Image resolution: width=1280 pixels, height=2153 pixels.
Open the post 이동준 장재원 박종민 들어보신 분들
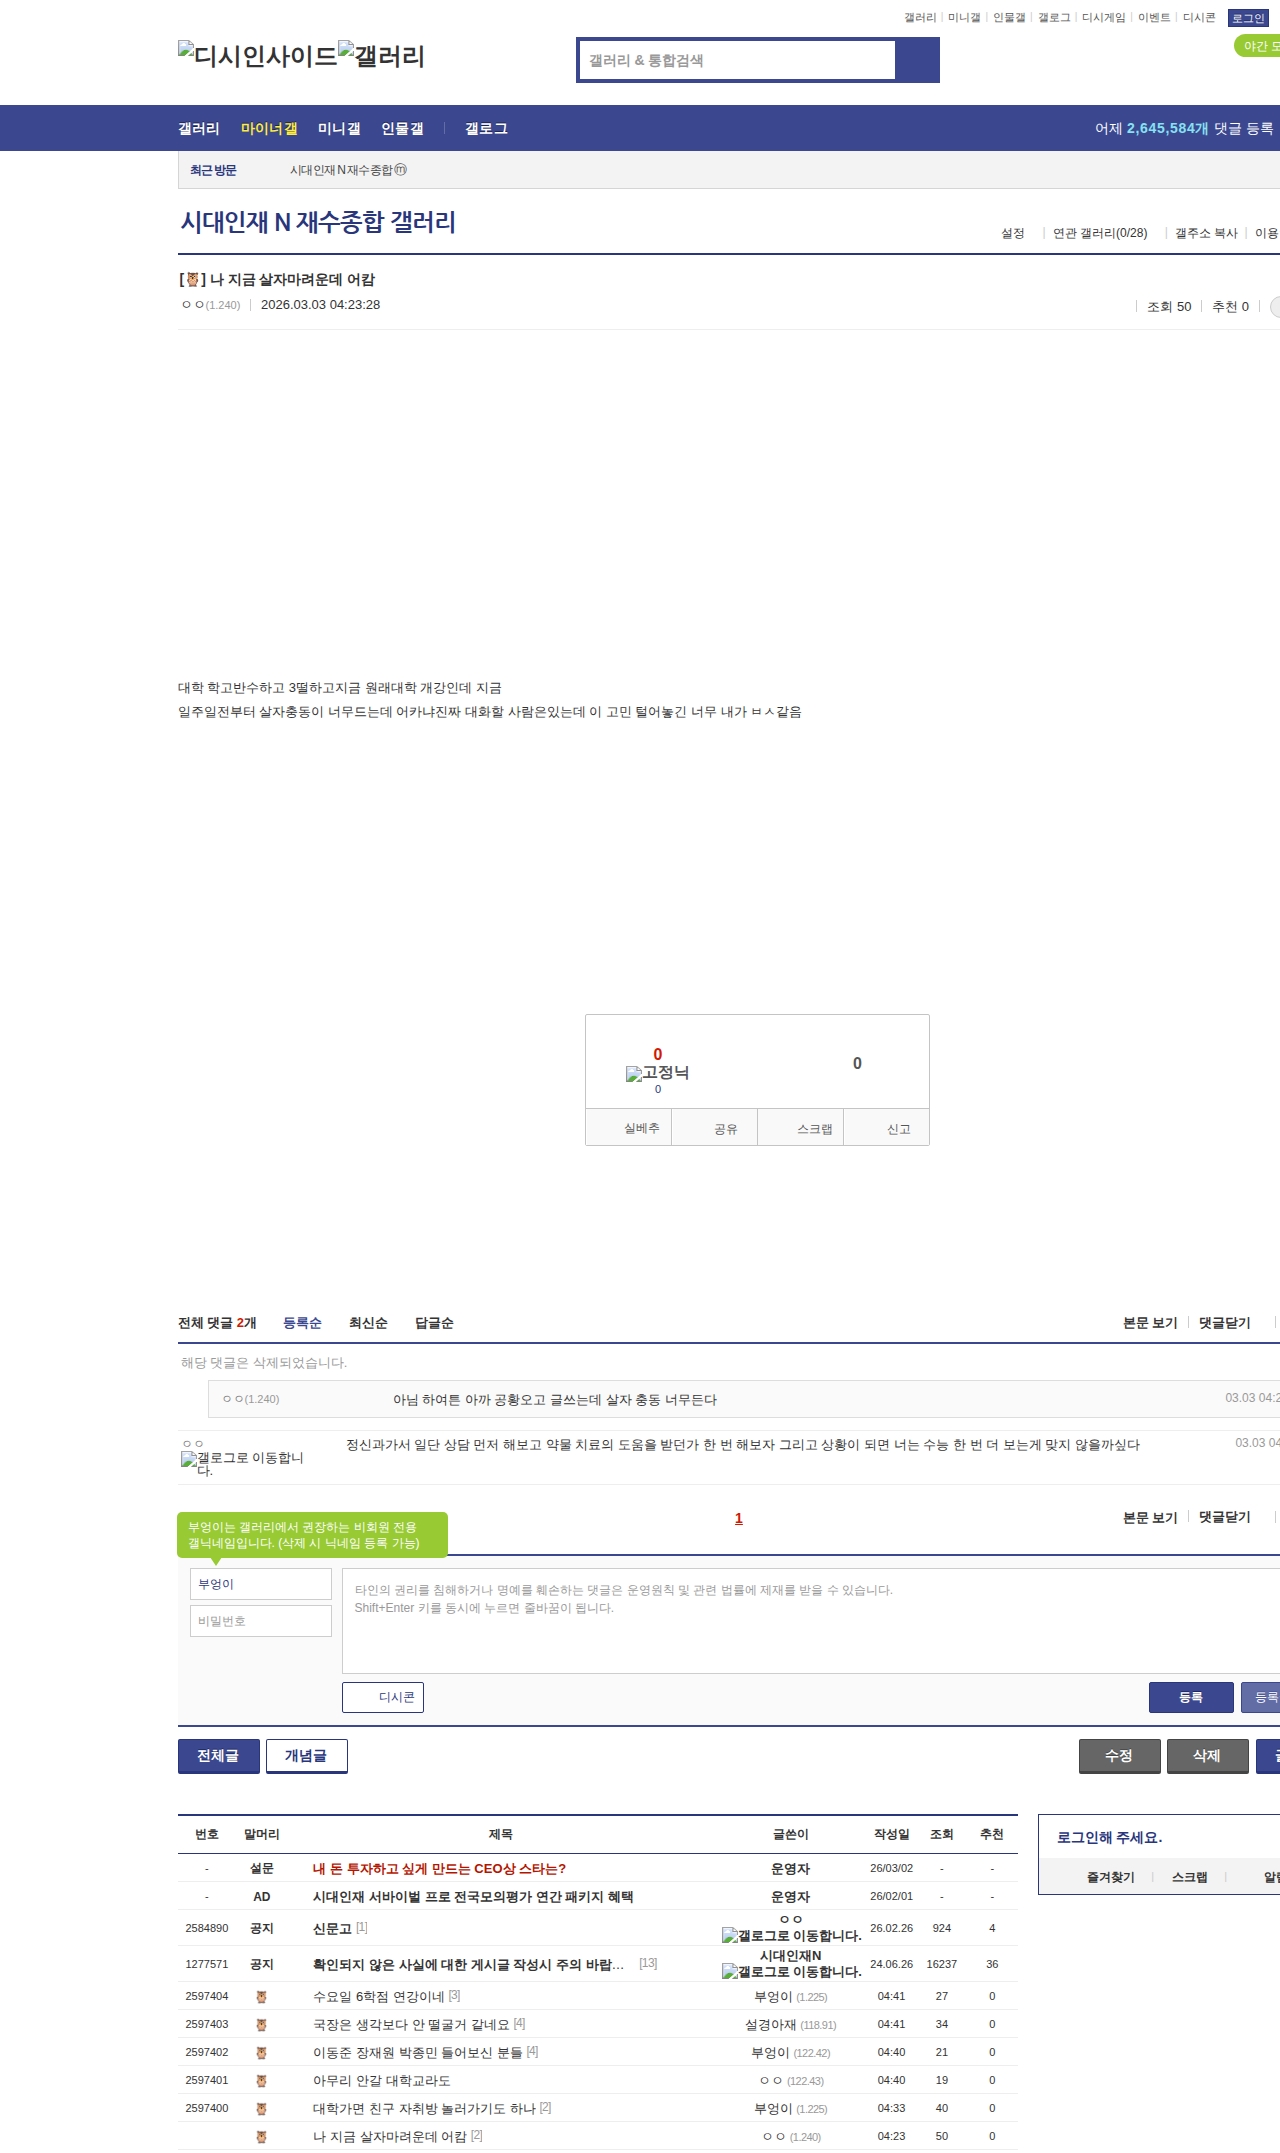[418, 2052]
